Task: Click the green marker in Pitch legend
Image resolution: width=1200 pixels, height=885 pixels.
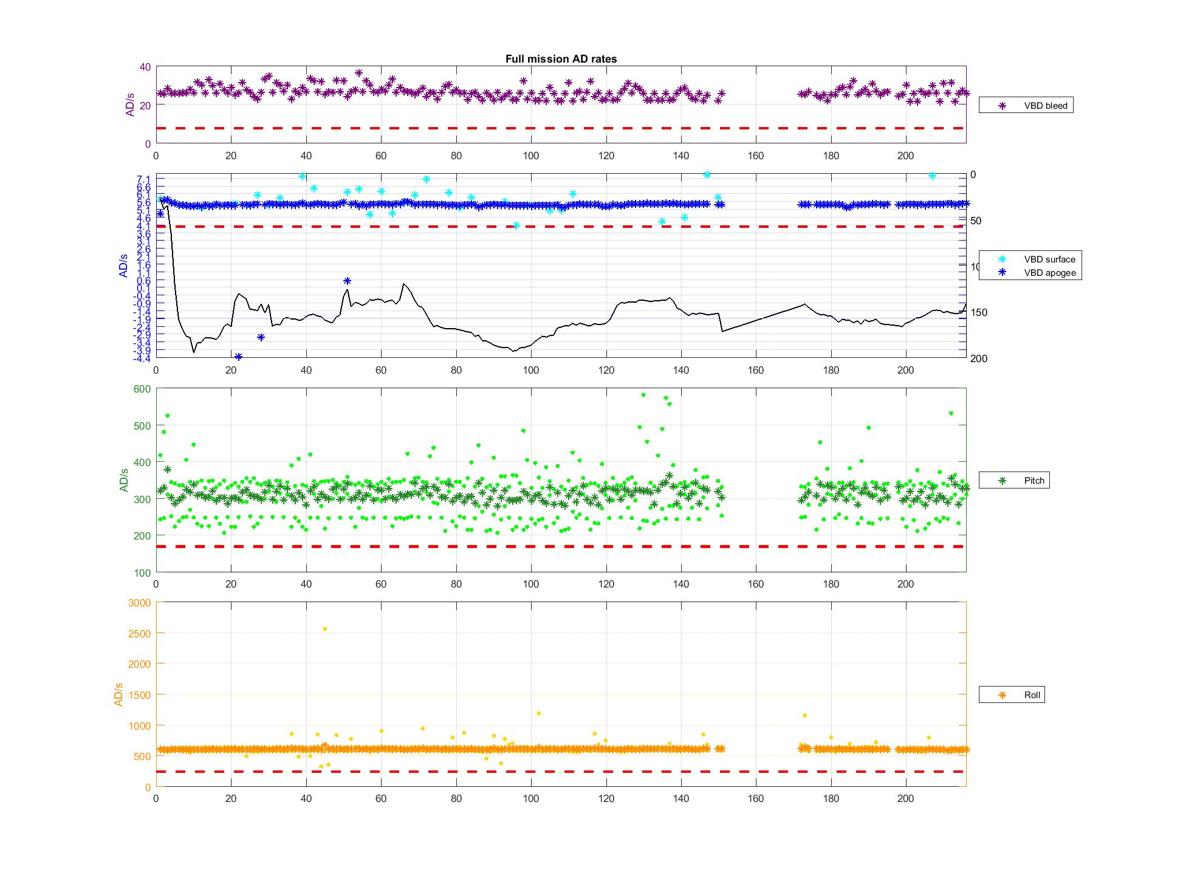Action: 1003,481
